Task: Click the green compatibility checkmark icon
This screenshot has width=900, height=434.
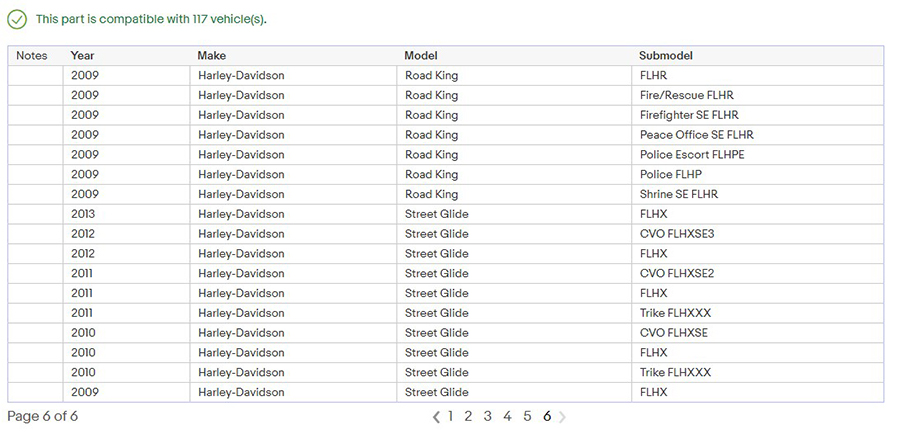Action: pyautogui.click(x=17, y=19)
